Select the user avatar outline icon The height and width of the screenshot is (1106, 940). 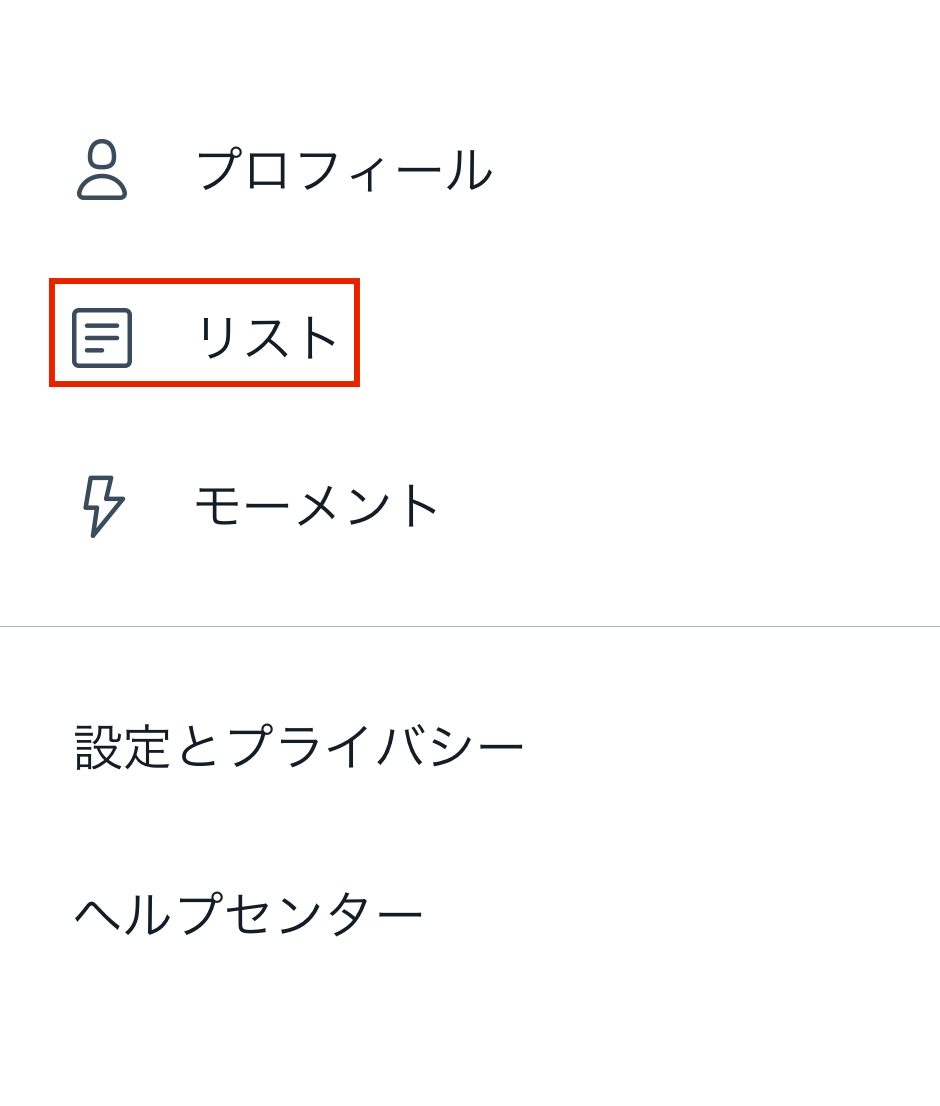coord(102,169)
